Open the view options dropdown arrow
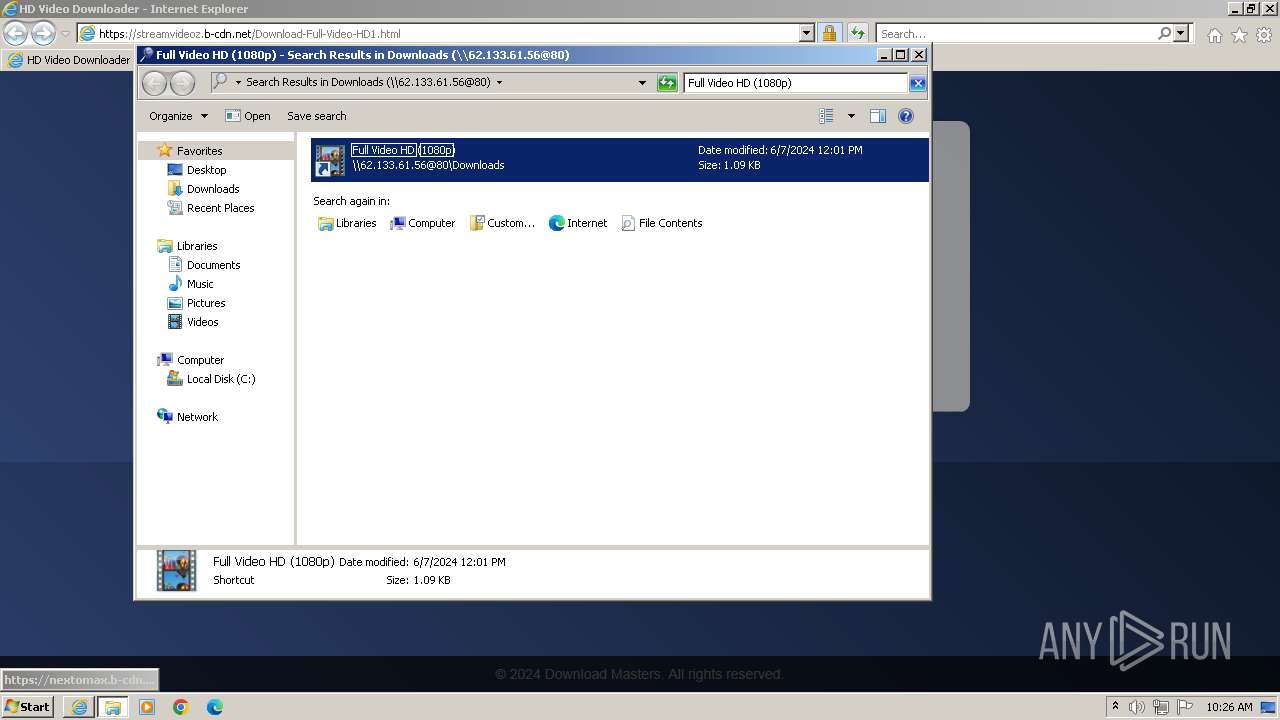Screen dimensions: 1280x720 [x=851, y=116]
